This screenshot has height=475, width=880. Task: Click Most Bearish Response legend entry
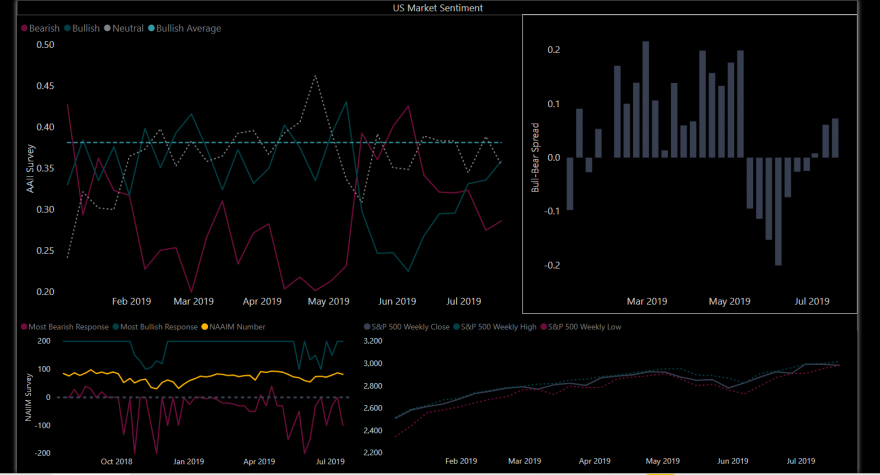pos(65,327)
